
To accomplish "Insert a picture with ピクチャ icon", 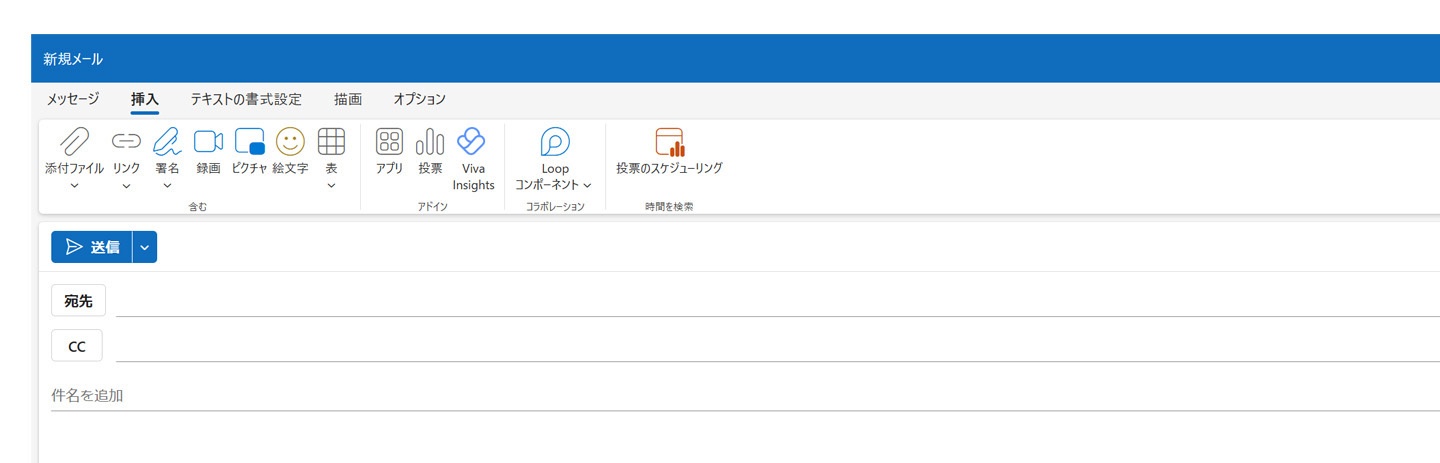I will click(249, 141).
